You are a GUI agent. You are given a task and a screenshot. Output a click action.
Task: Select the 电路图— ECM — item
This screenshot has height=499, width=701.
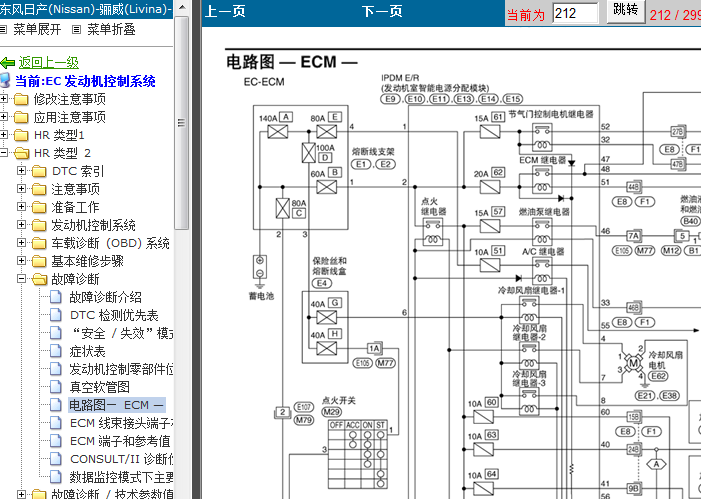pyautogui.click(x=117, y=405)
